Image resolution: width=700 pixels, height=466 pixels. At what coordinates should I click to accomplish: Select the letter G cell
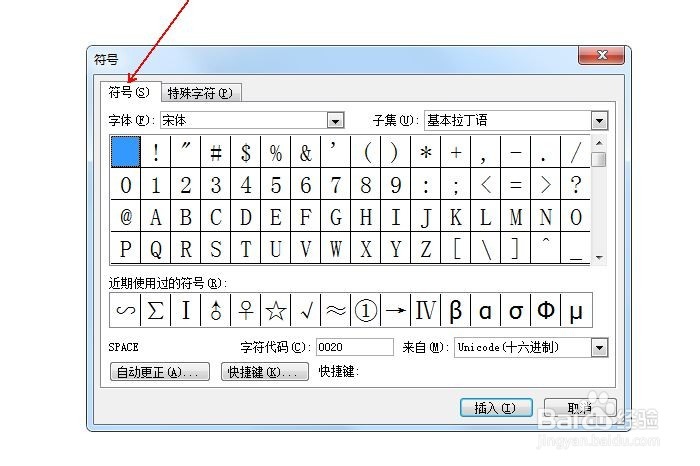coord(335,216)
